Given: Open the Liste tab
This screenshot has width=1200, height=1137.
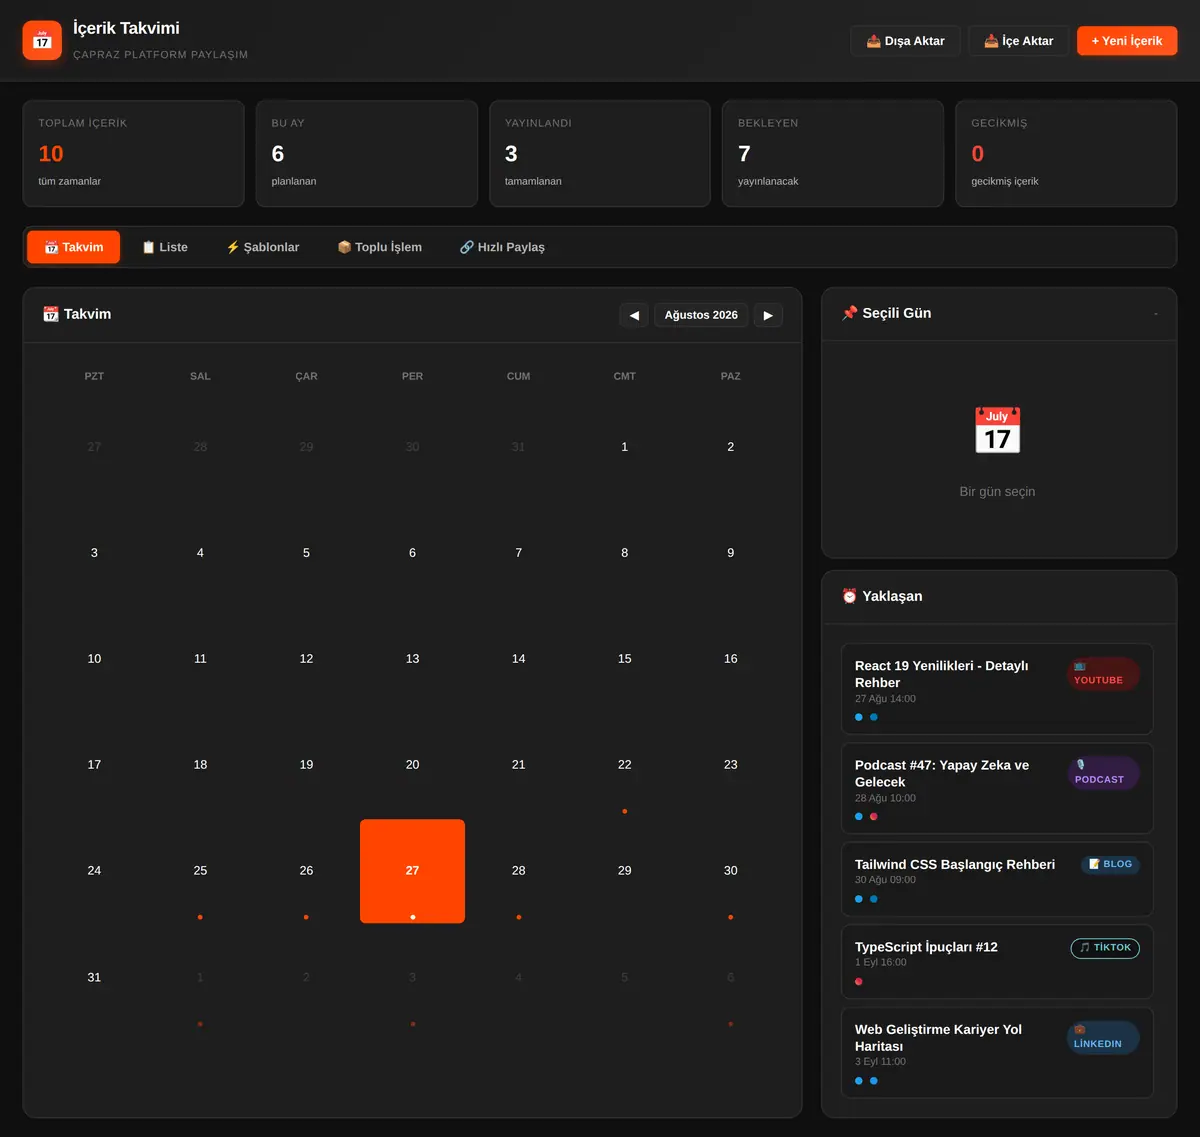Looking at the screenshot, I should [165, 247].
